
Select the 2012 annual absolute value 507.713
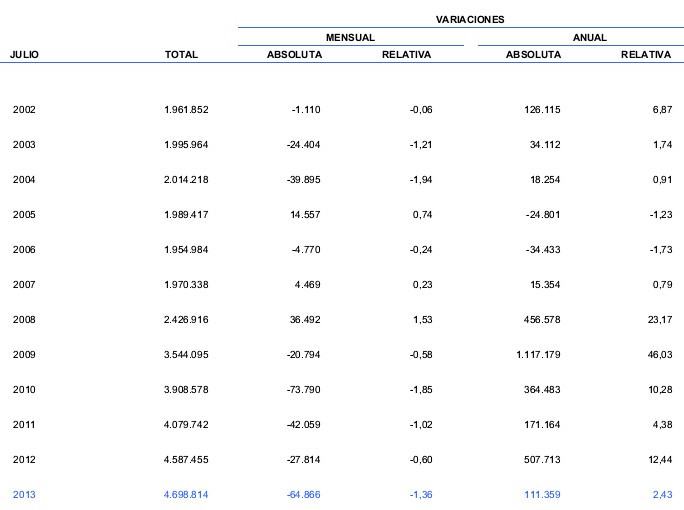[x=539, y=459]
